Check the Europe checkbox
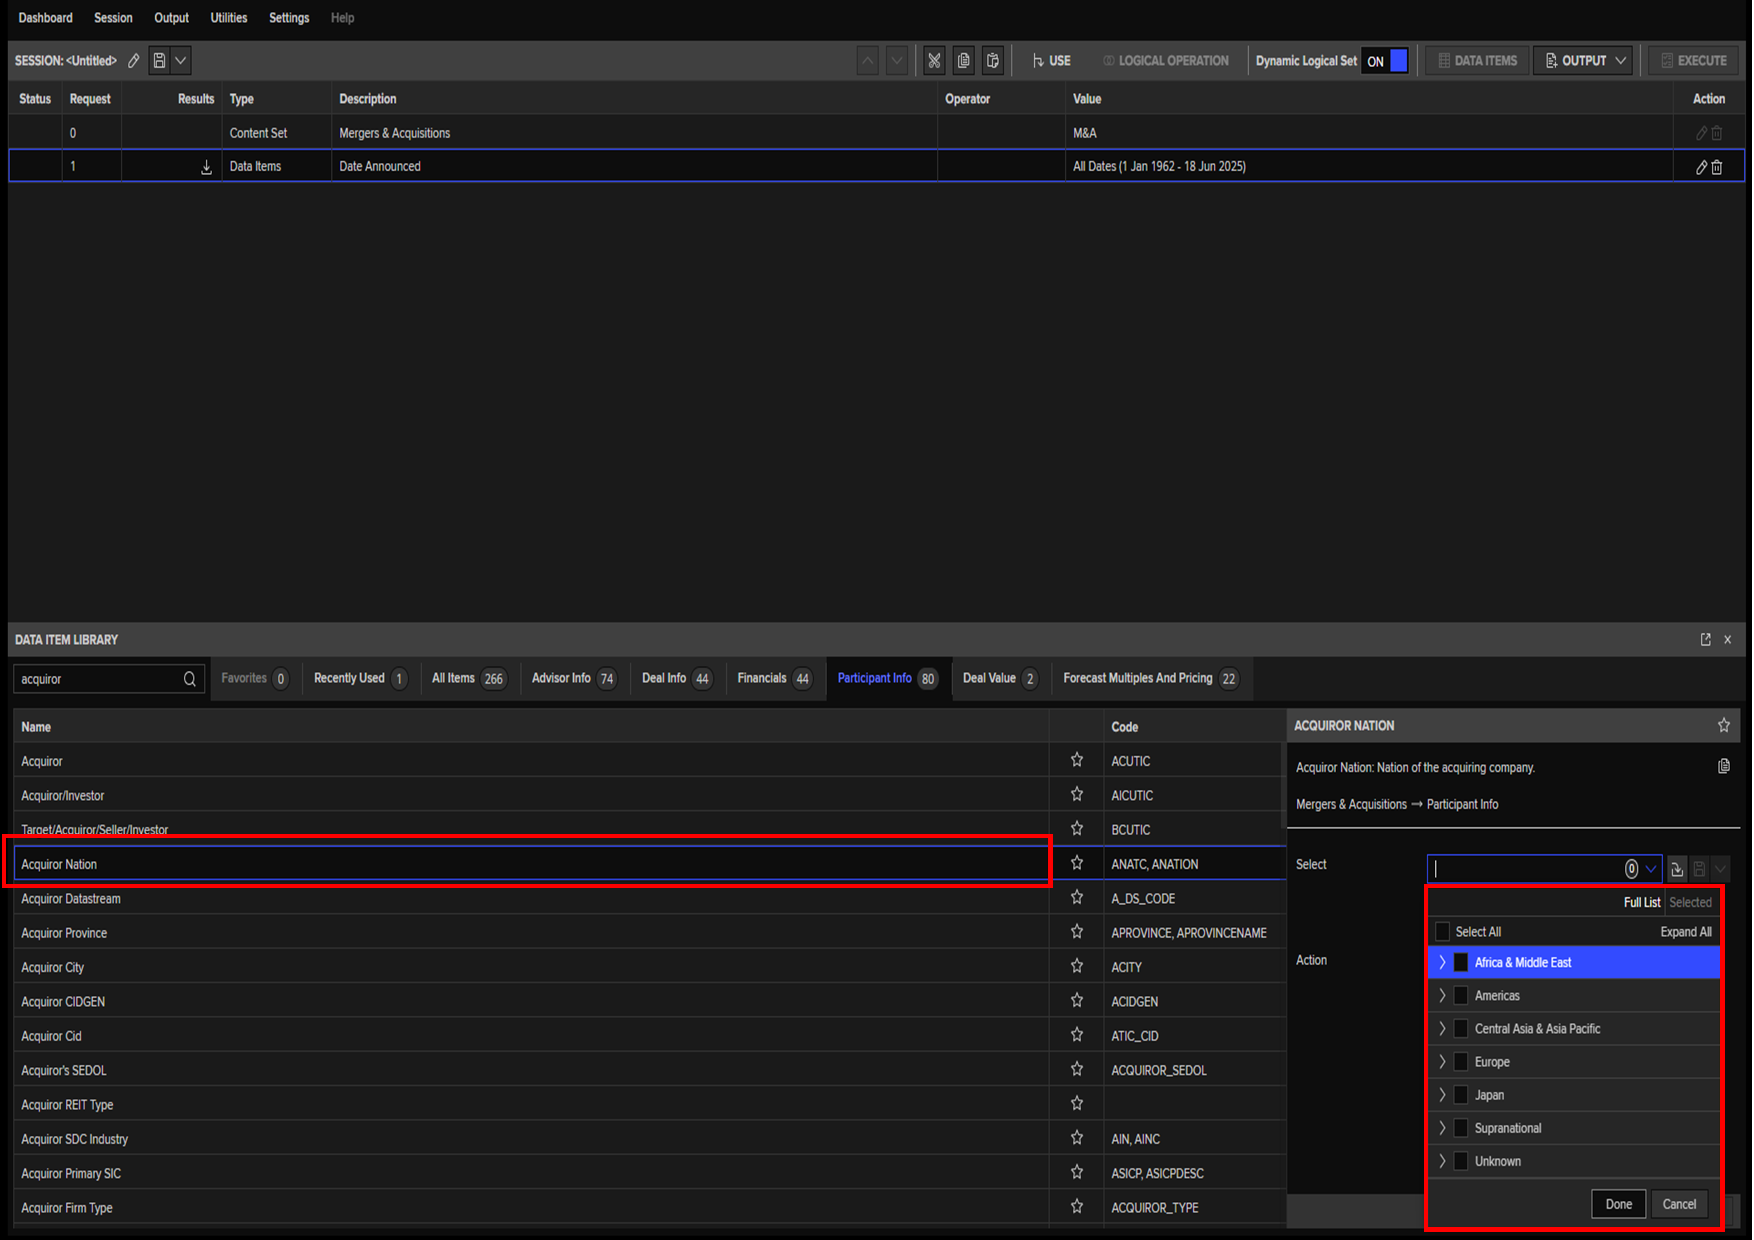The height and width of the screenshot is (1240, 1754). (1461, 1062)
